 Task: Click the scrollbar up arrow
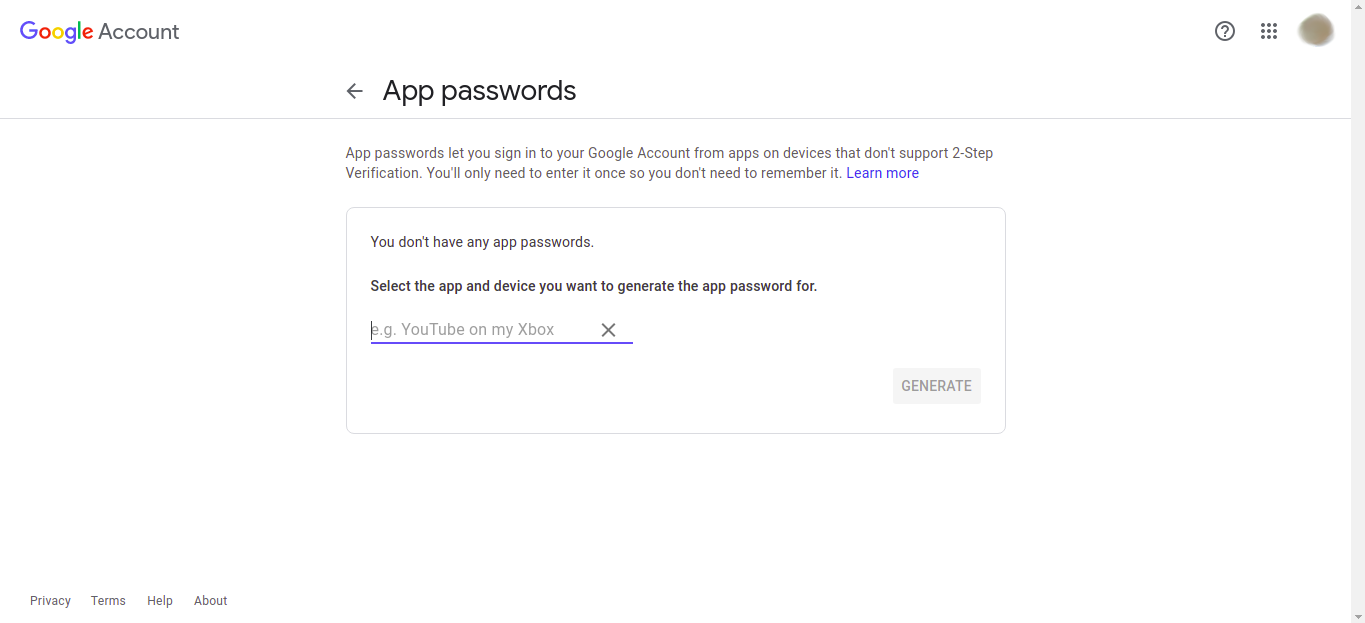[1358, 6]
